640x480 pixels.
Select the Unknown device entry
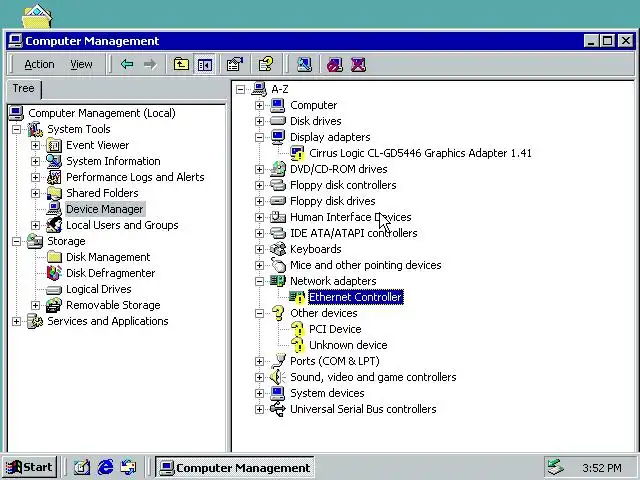348,345
